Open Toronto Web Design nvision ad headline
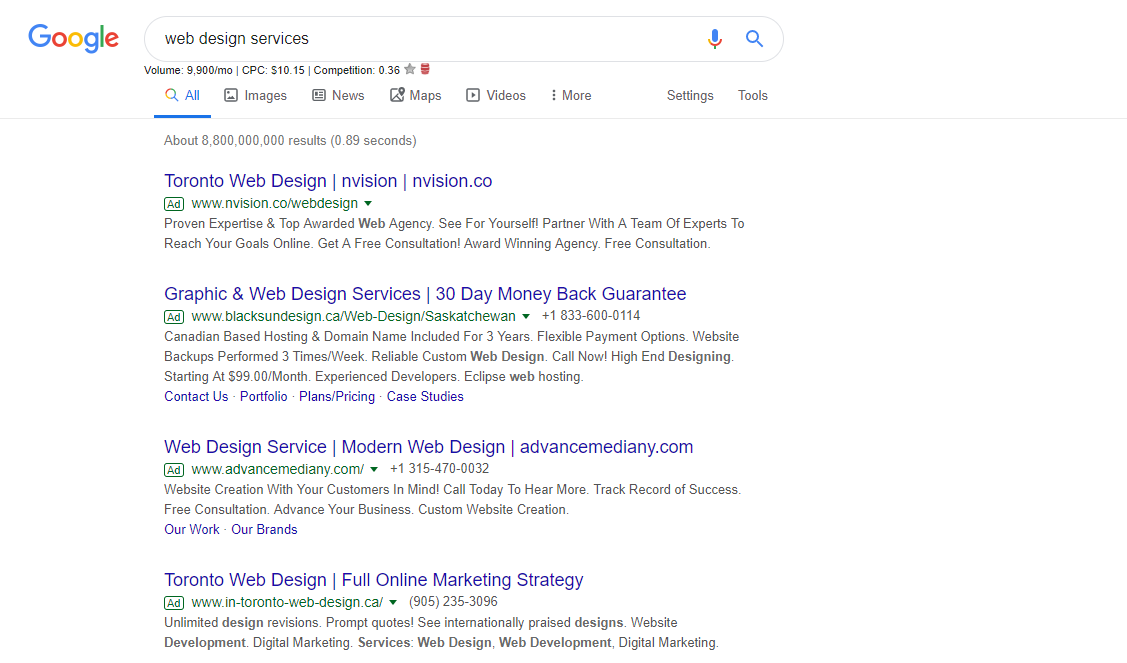 pyautogui.click(x=328, y=180)
